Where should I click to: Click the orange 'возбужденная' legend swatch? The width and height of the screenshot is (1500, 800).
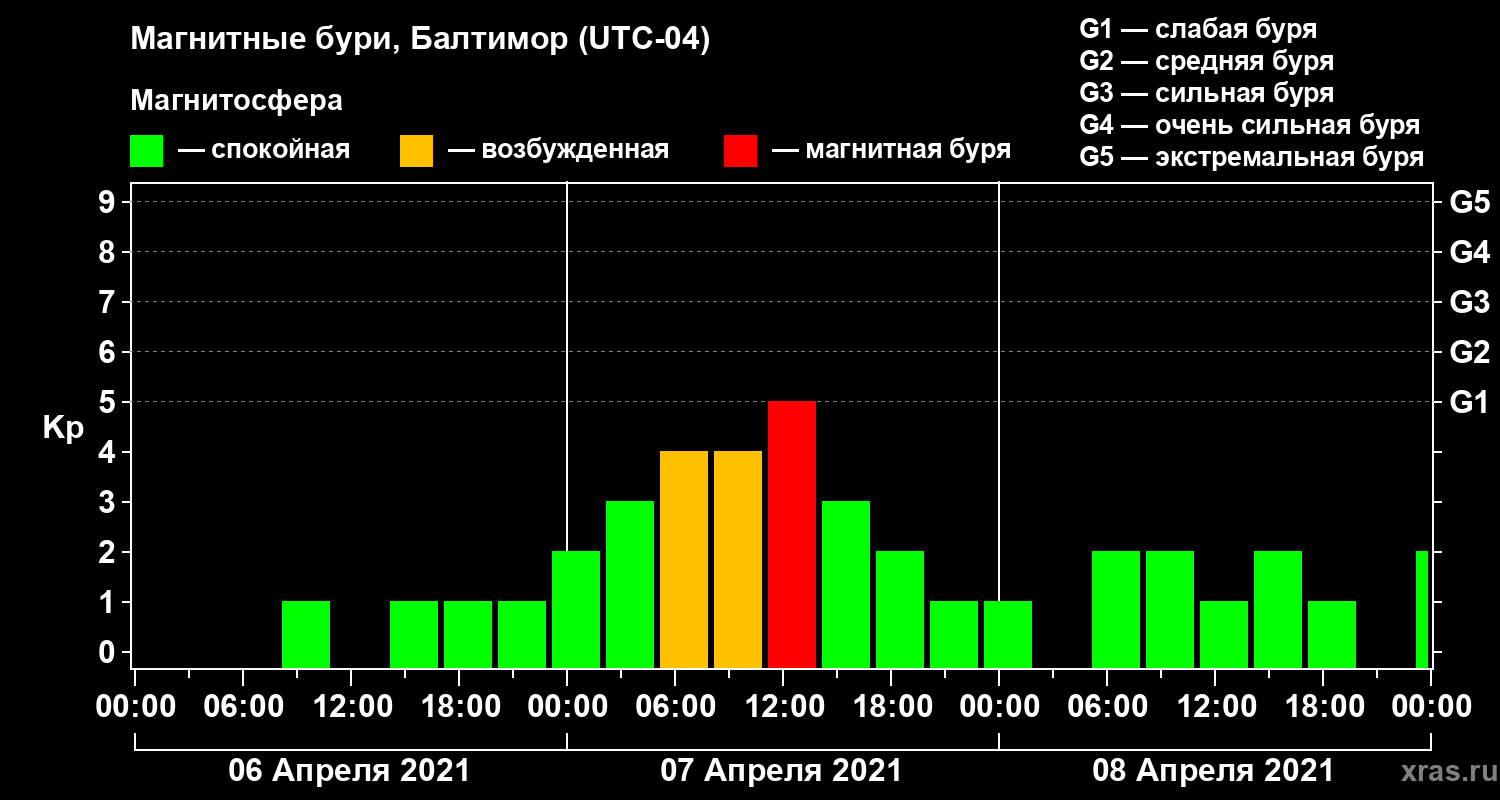416,151
